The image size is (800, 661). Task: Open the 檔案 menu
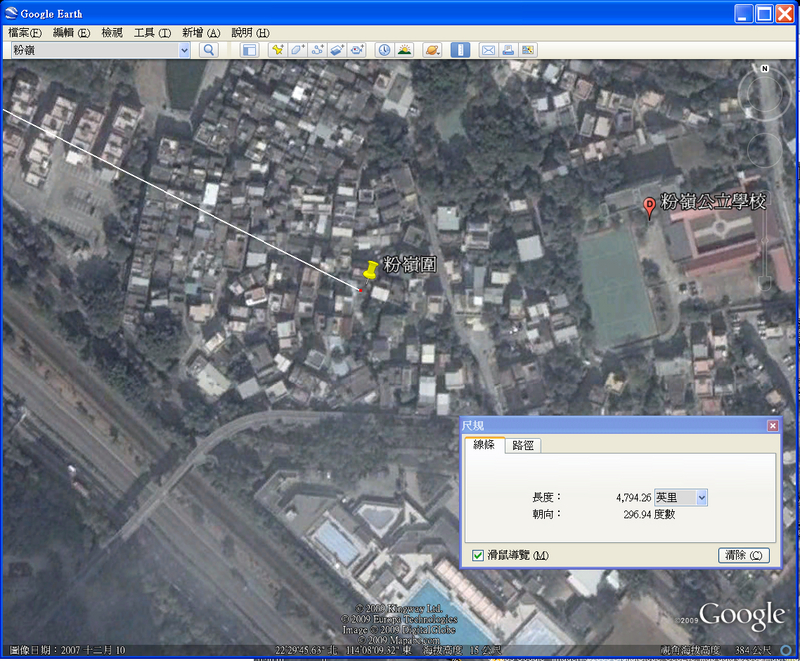pos(24,33)
